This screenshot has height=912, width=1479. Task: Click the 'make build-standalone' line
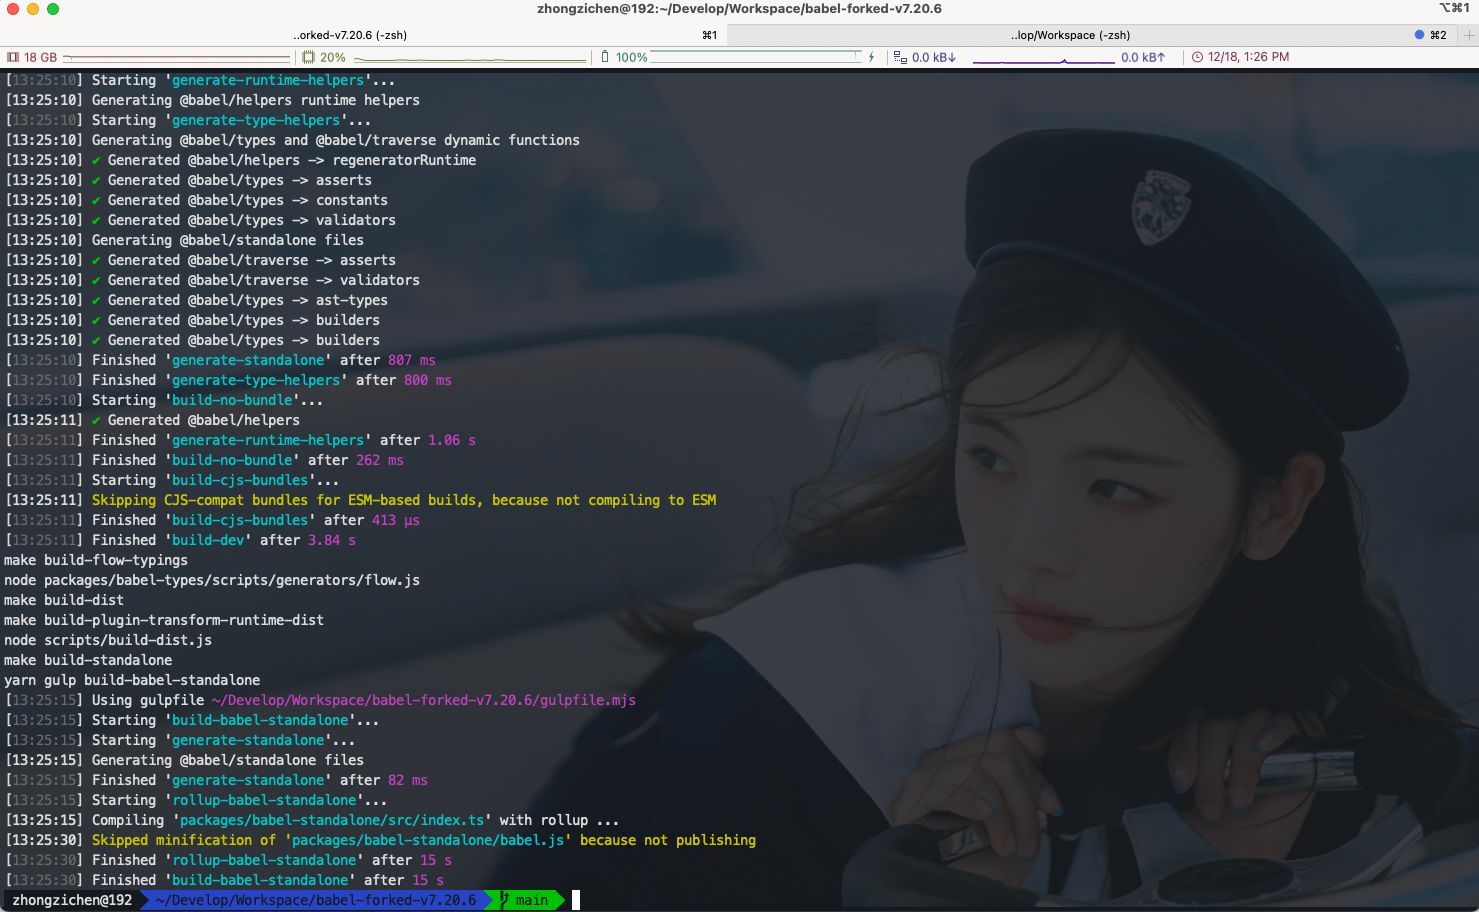[x=88, y=660]
